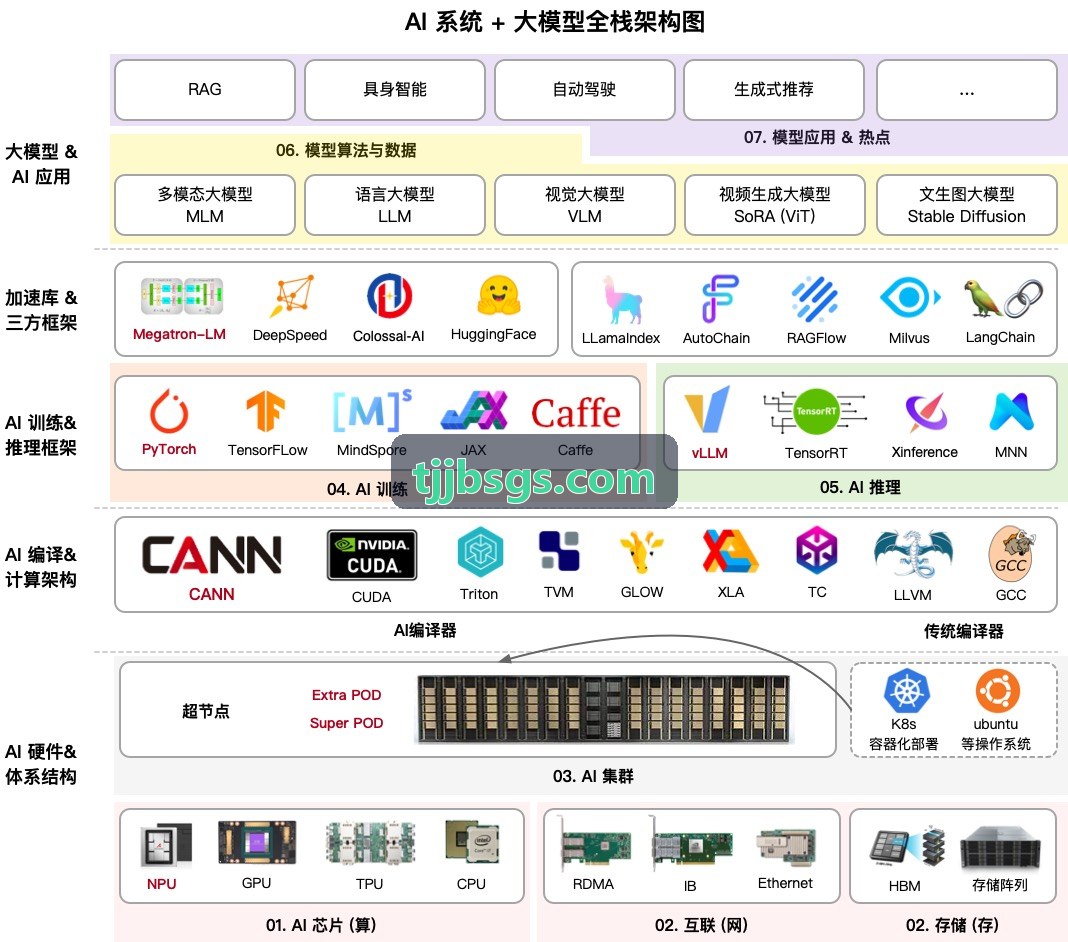Open the 生成式推荐 box
The width and height of the screenshot is (1068, 942).
pyautogui.click(x=774, y=90)
